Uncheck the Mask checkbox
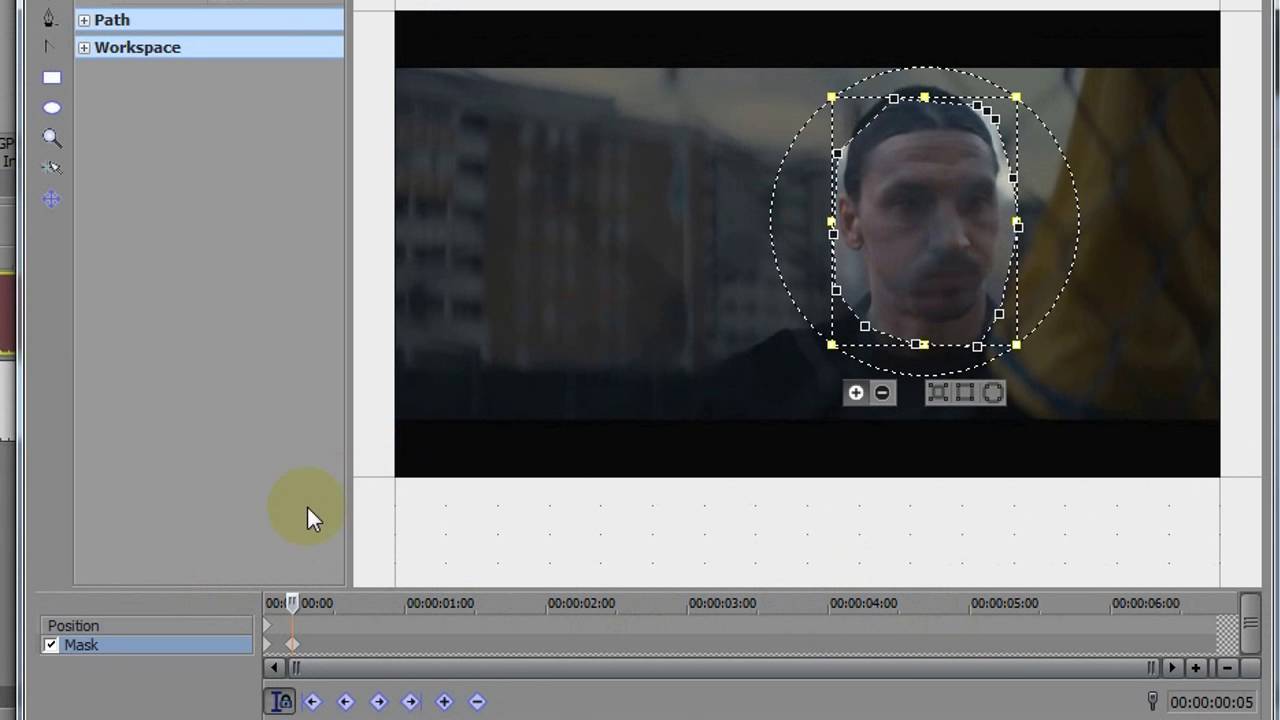Screen dimensions: 1280x720 pos(51,645)
